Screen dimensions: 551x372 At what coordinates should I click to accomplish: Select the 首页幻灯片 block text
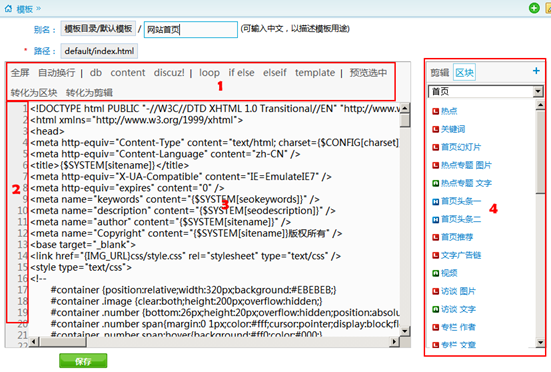tap(461, 147)
